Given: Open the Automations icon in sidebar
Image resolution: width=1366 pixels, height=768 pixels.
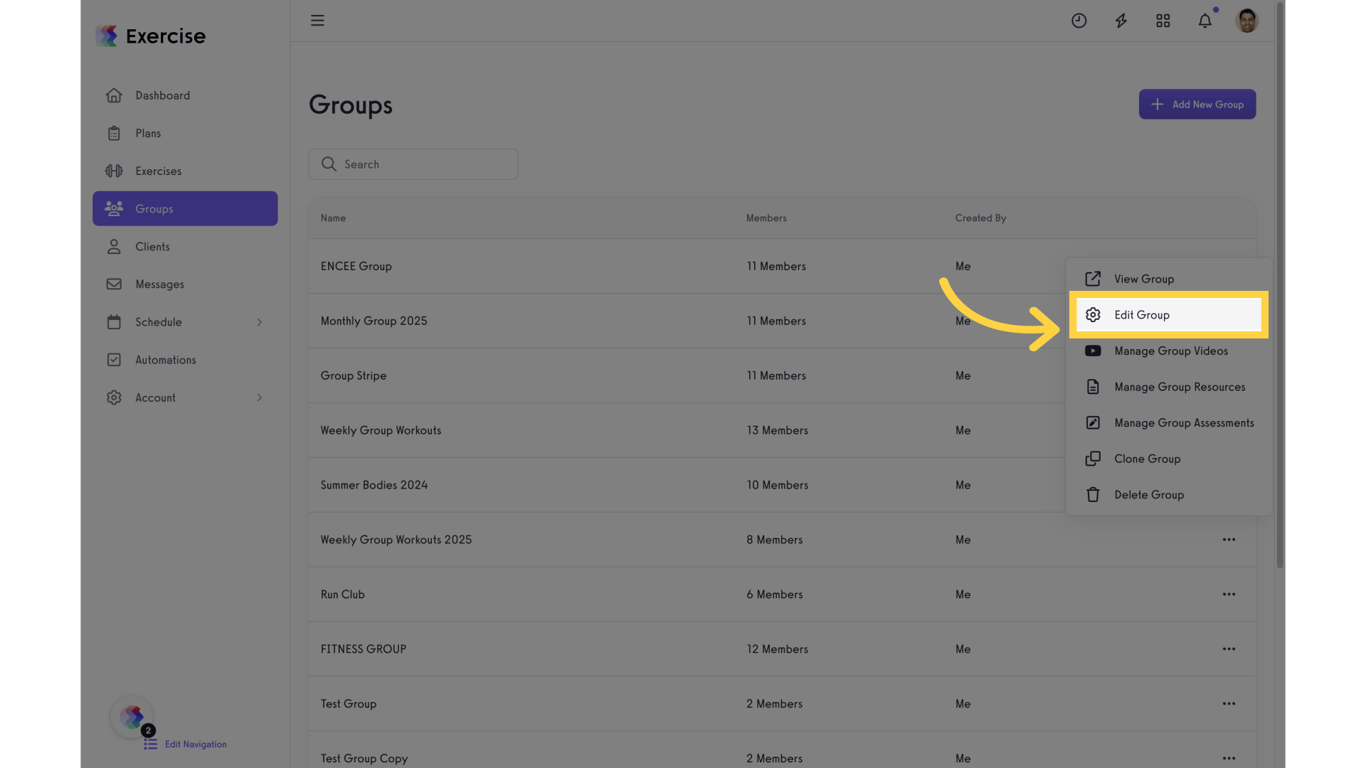Looking at the screenshot, I should [x=114, y=359].
